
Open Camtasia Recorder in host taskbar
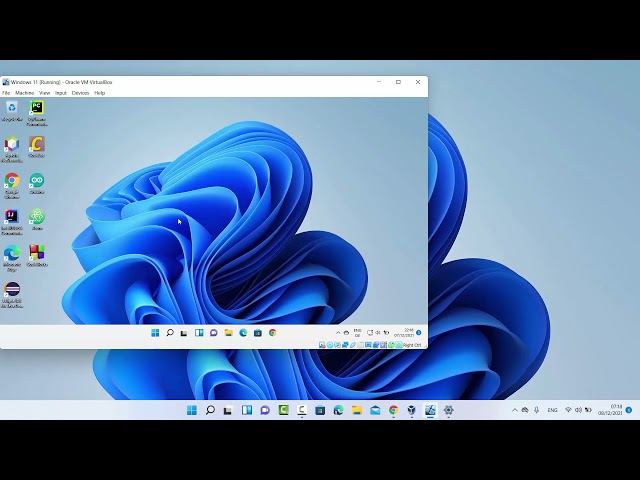point(302,410)
